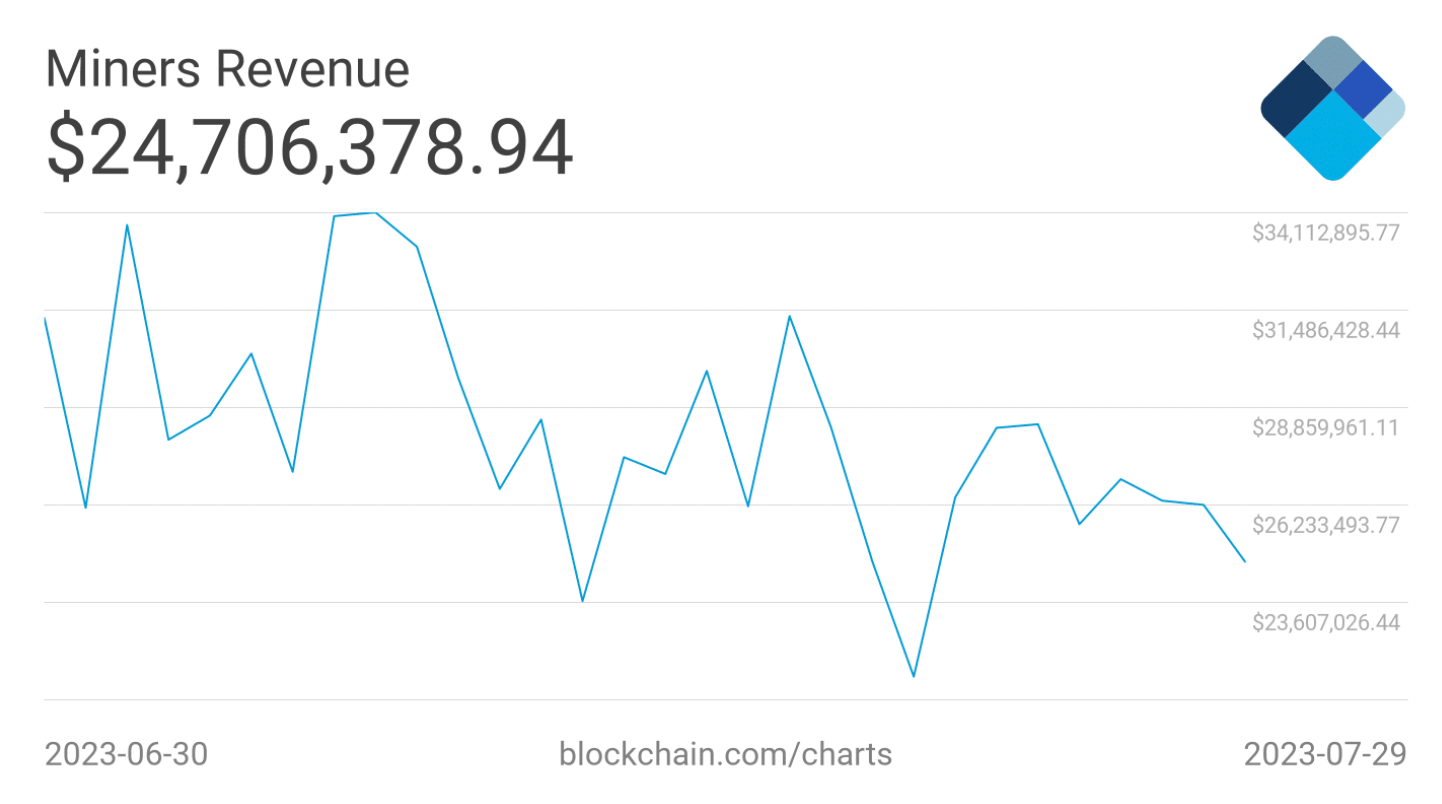Click the first data point of the line
This screenshot has height=804, width=1442.
(45, 318)
